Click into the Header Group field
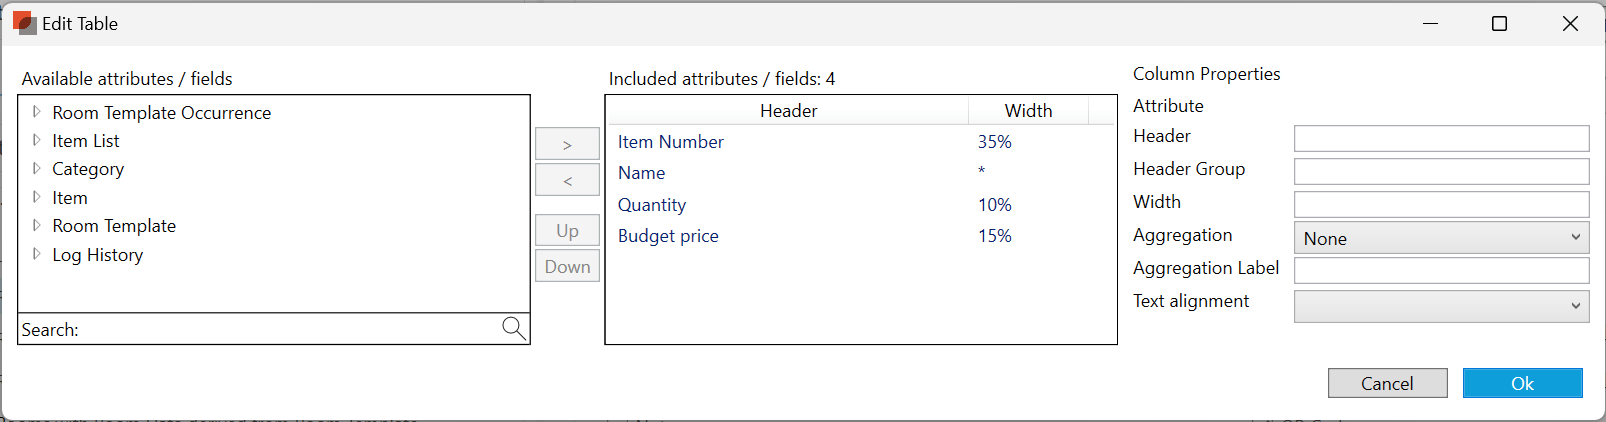The image size is (1606, 422). (x=1441, y=171)
